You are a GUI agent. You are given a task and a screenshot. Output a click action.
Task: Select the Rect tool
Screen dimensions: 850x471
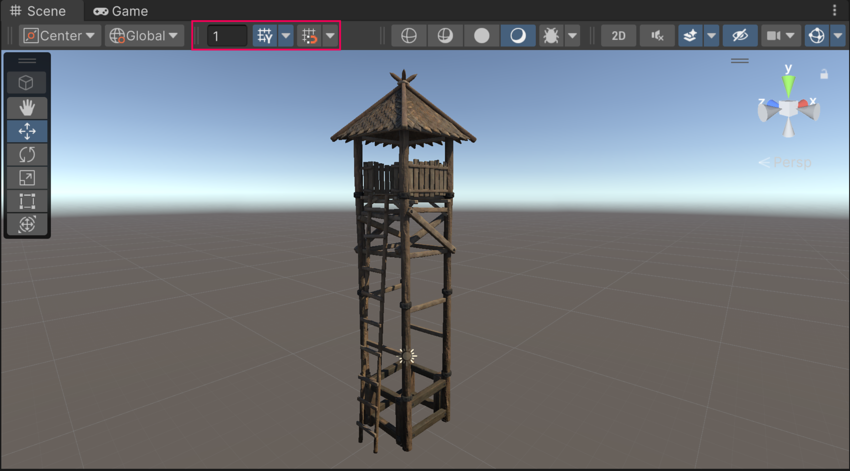[27, 201]
